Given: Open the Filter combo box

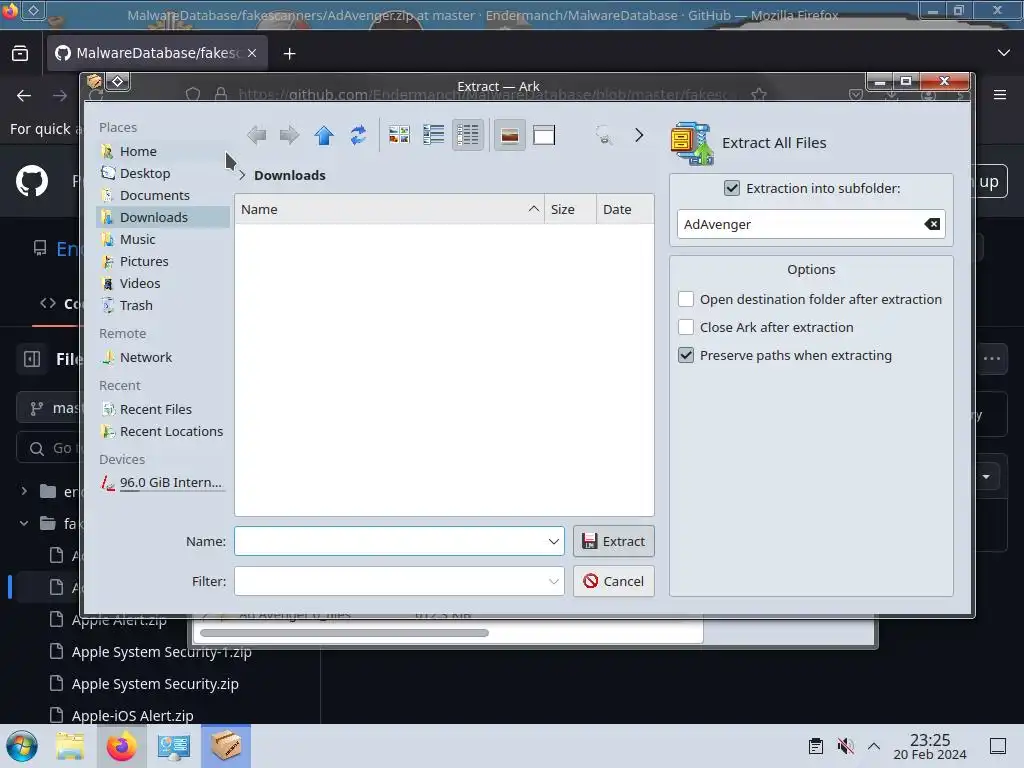Looking at the screenshot, I should [x=399, y=581].
